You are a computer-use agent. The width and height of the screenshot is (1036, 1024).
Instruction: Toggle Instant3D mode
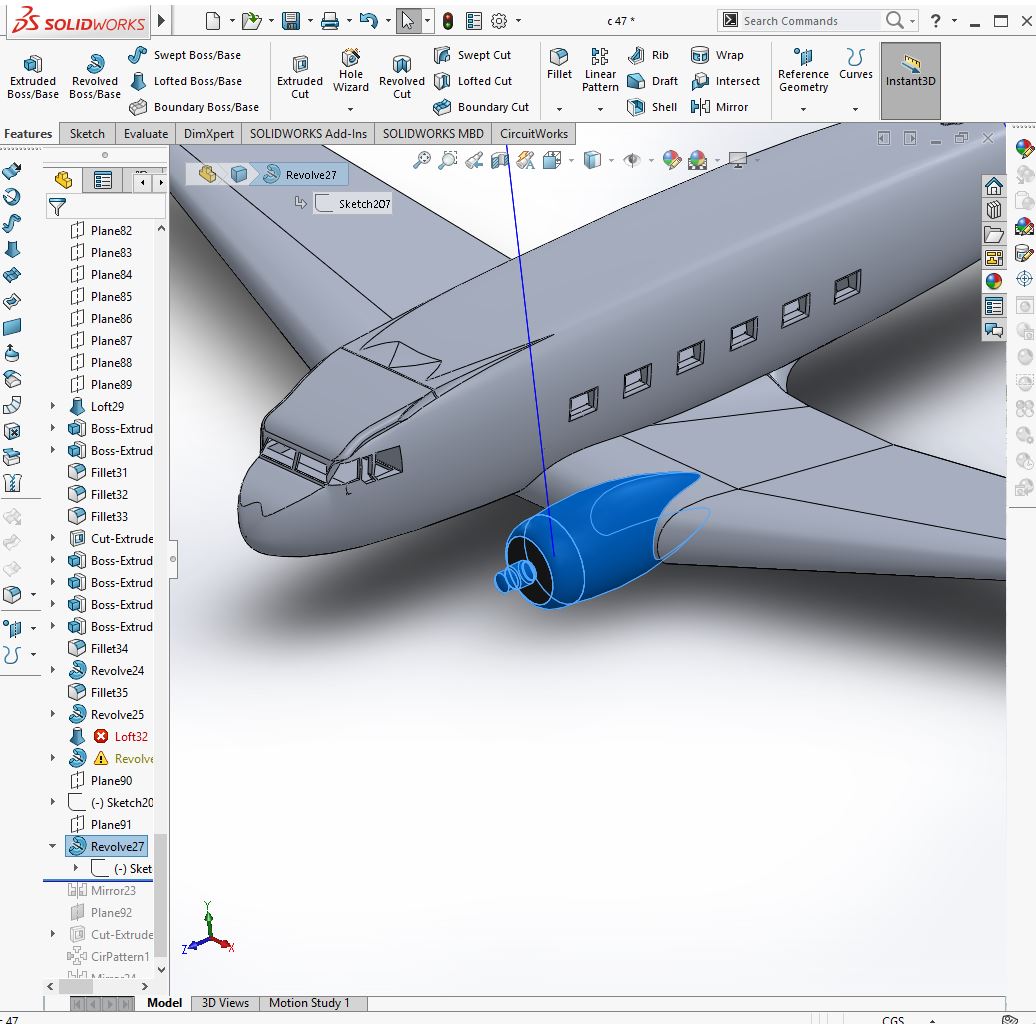tap(910, 81)
